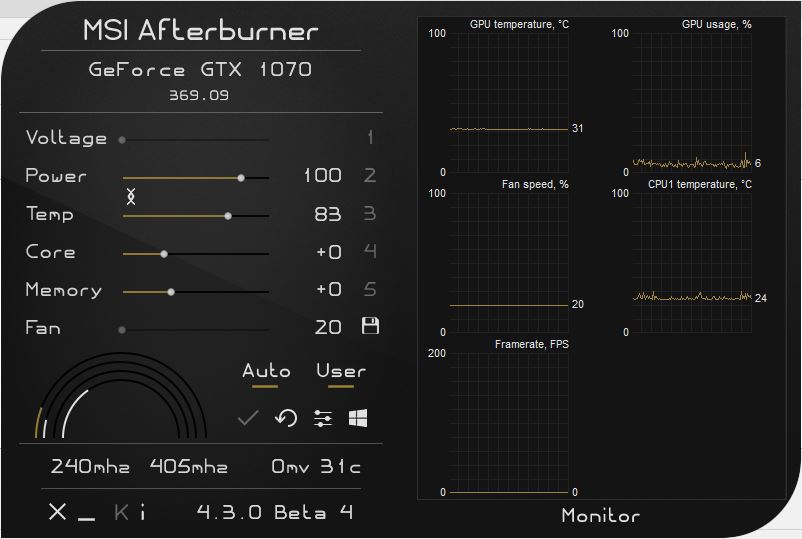
Task: Click the Fan value 20
Action: click(328, 327)
